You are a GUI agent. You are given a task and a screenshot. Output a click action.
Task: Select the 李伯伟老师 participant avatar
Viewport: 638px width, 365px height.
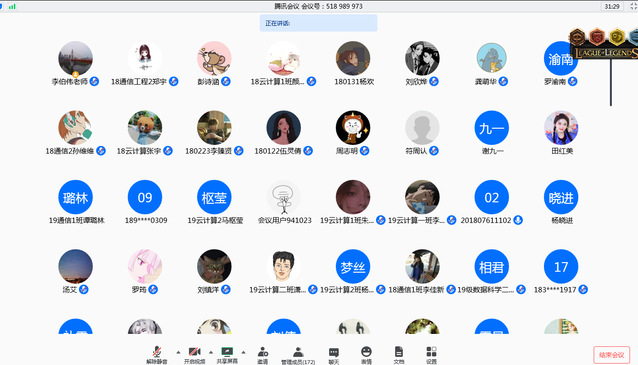point(75,58)
